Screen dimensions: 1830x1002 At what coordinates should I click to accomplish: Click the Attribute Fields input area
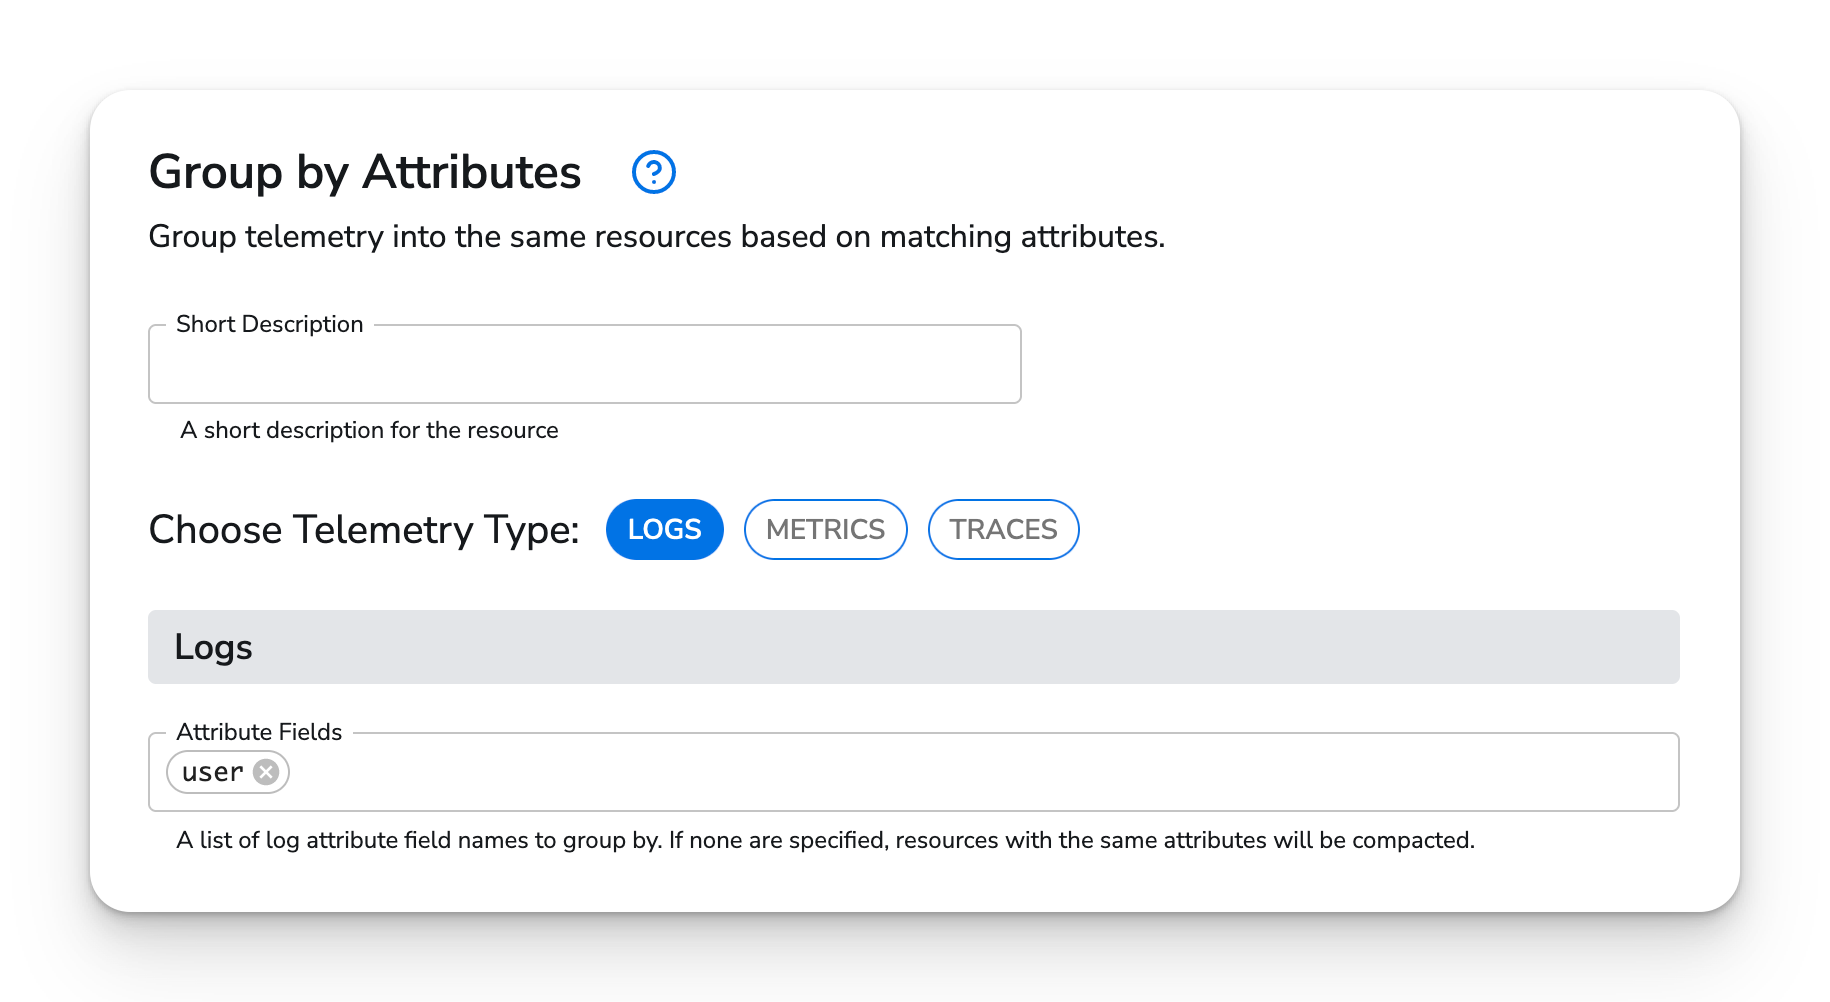coord(800,771)
